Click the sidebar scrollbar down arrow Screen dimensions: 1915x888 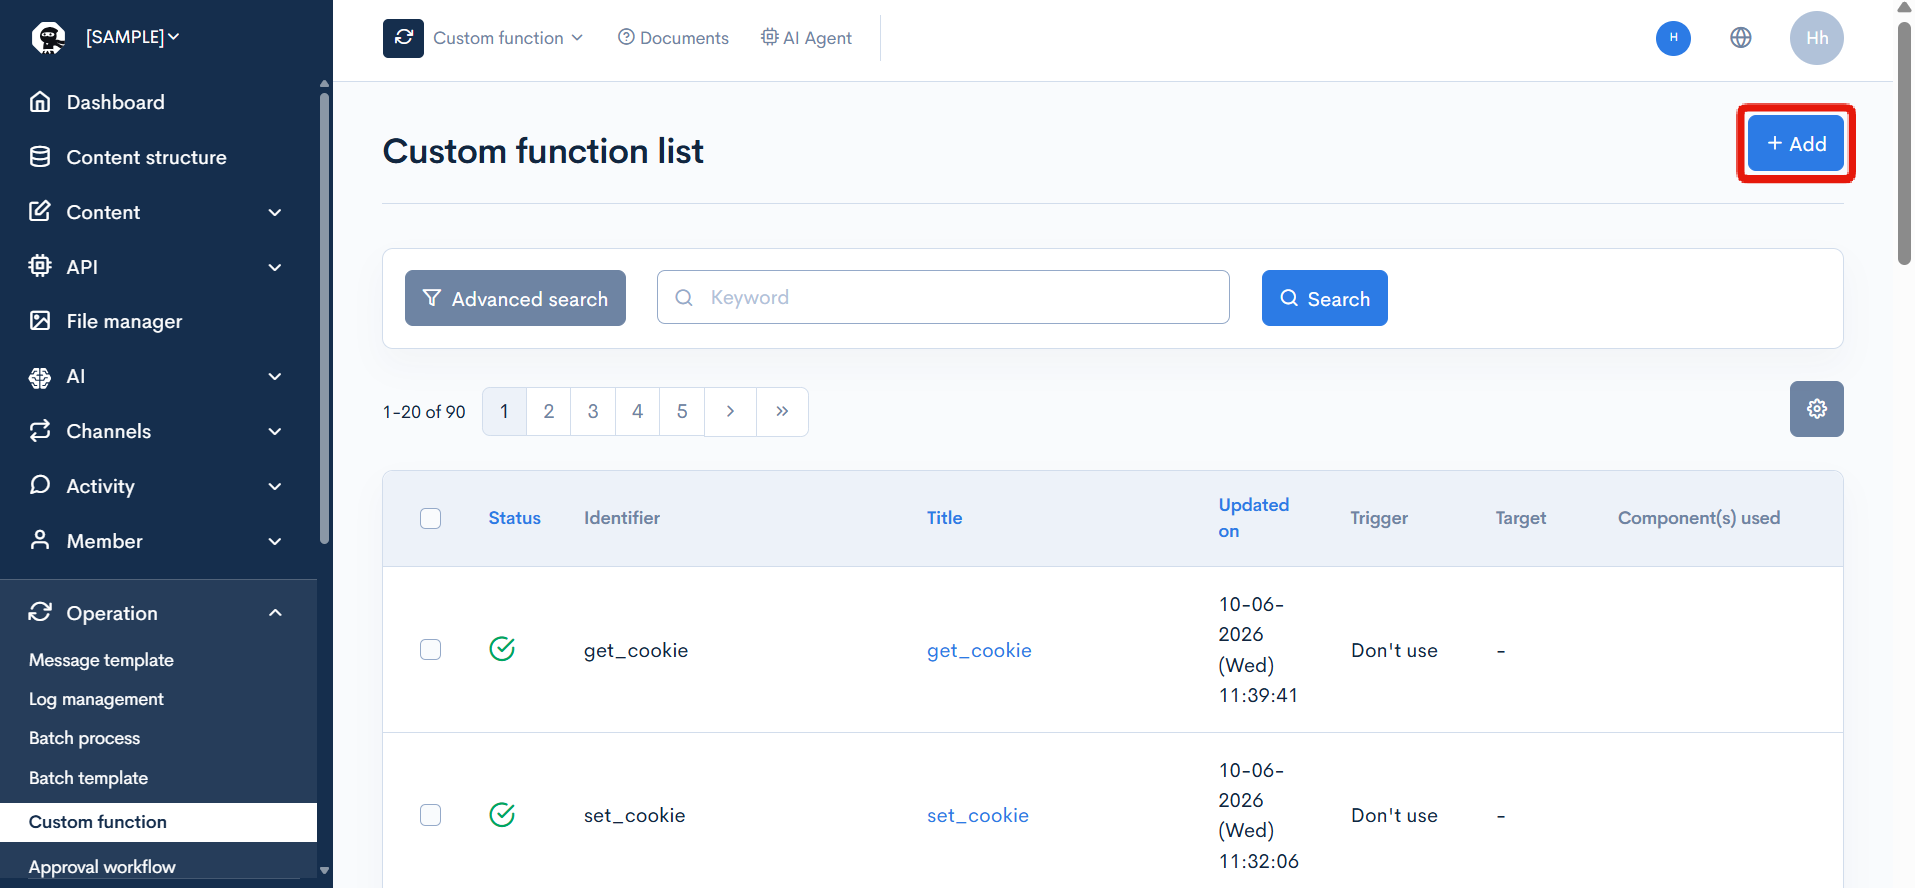point(324,870)
